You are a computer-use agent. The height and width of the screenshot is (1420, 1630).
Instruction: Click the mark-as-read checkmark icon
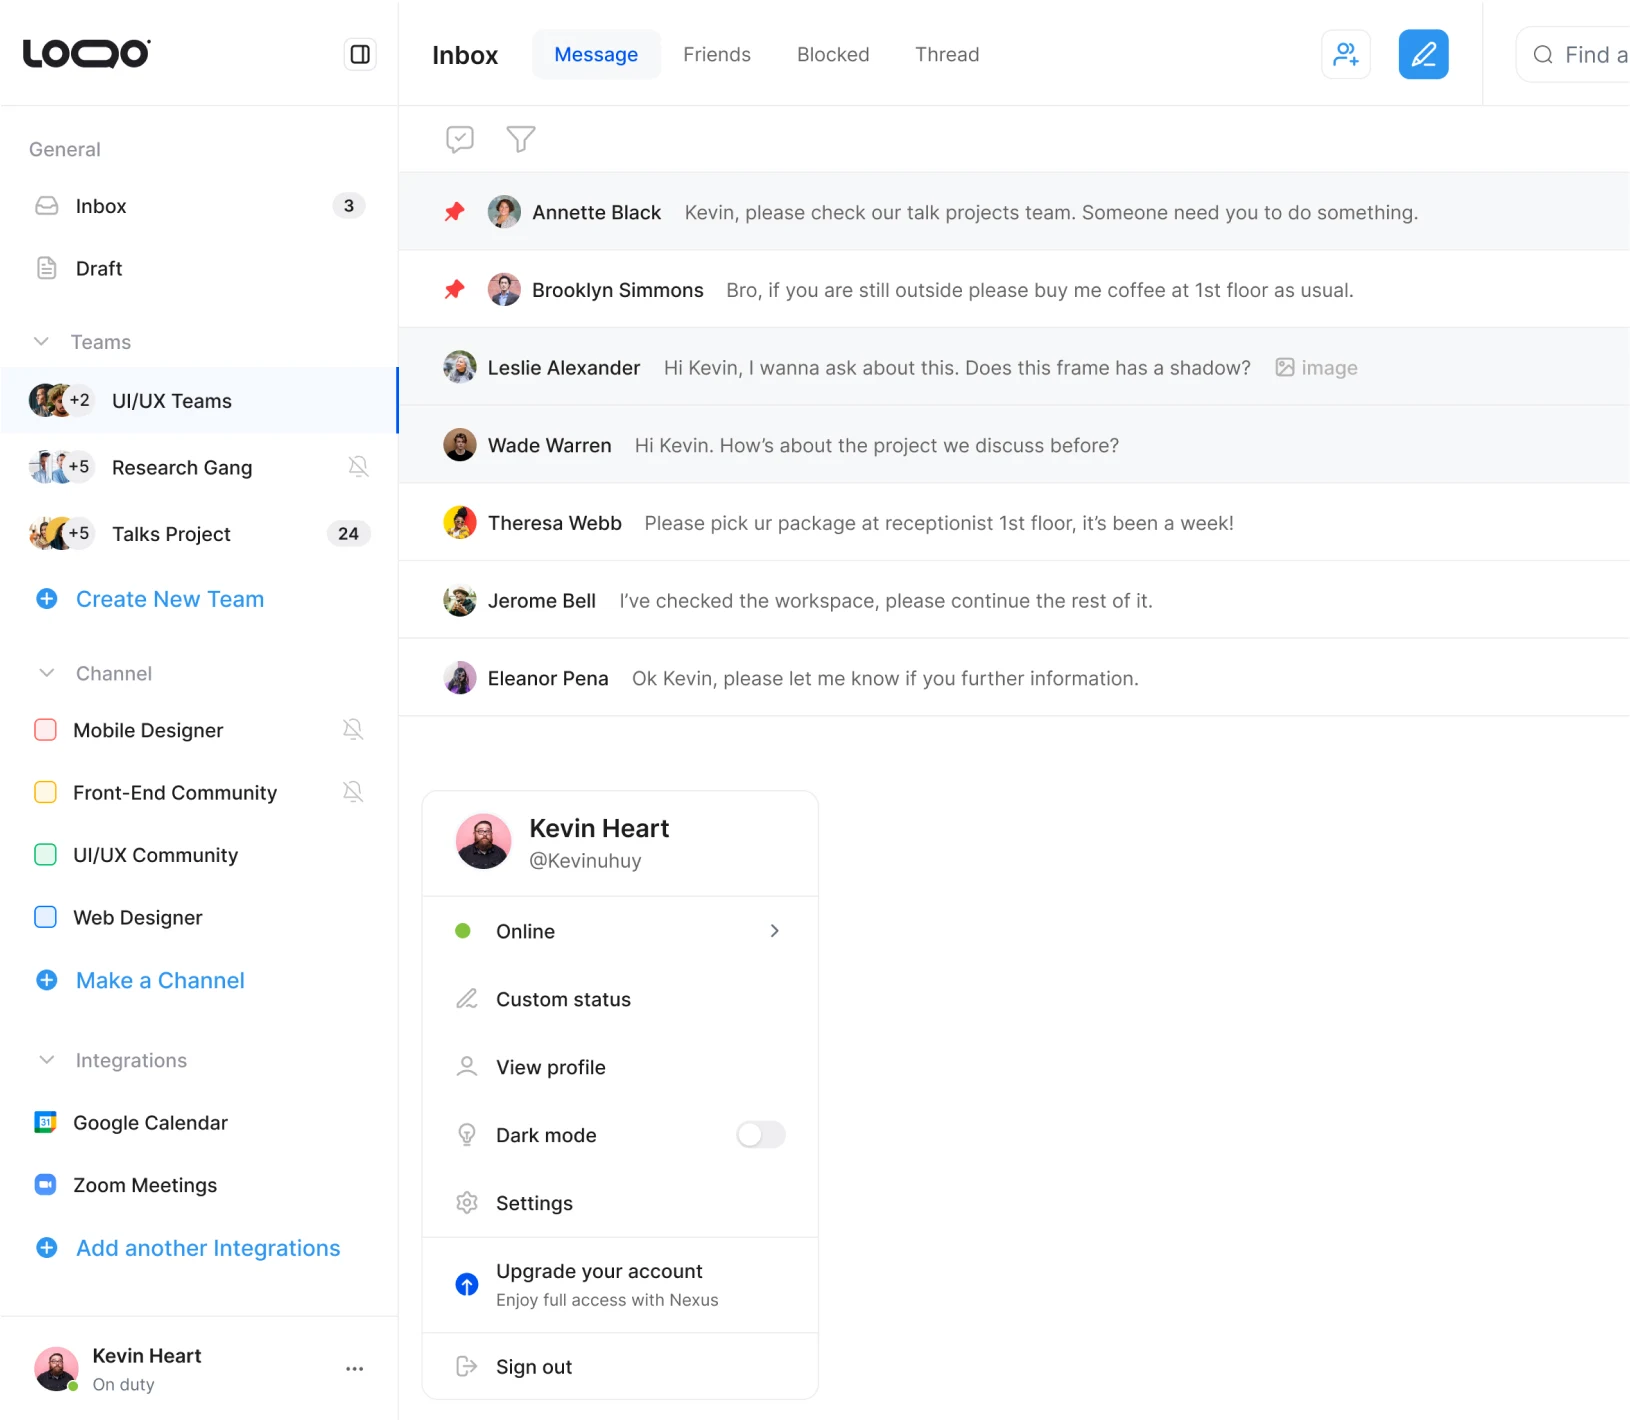click(x=460, y=139)
